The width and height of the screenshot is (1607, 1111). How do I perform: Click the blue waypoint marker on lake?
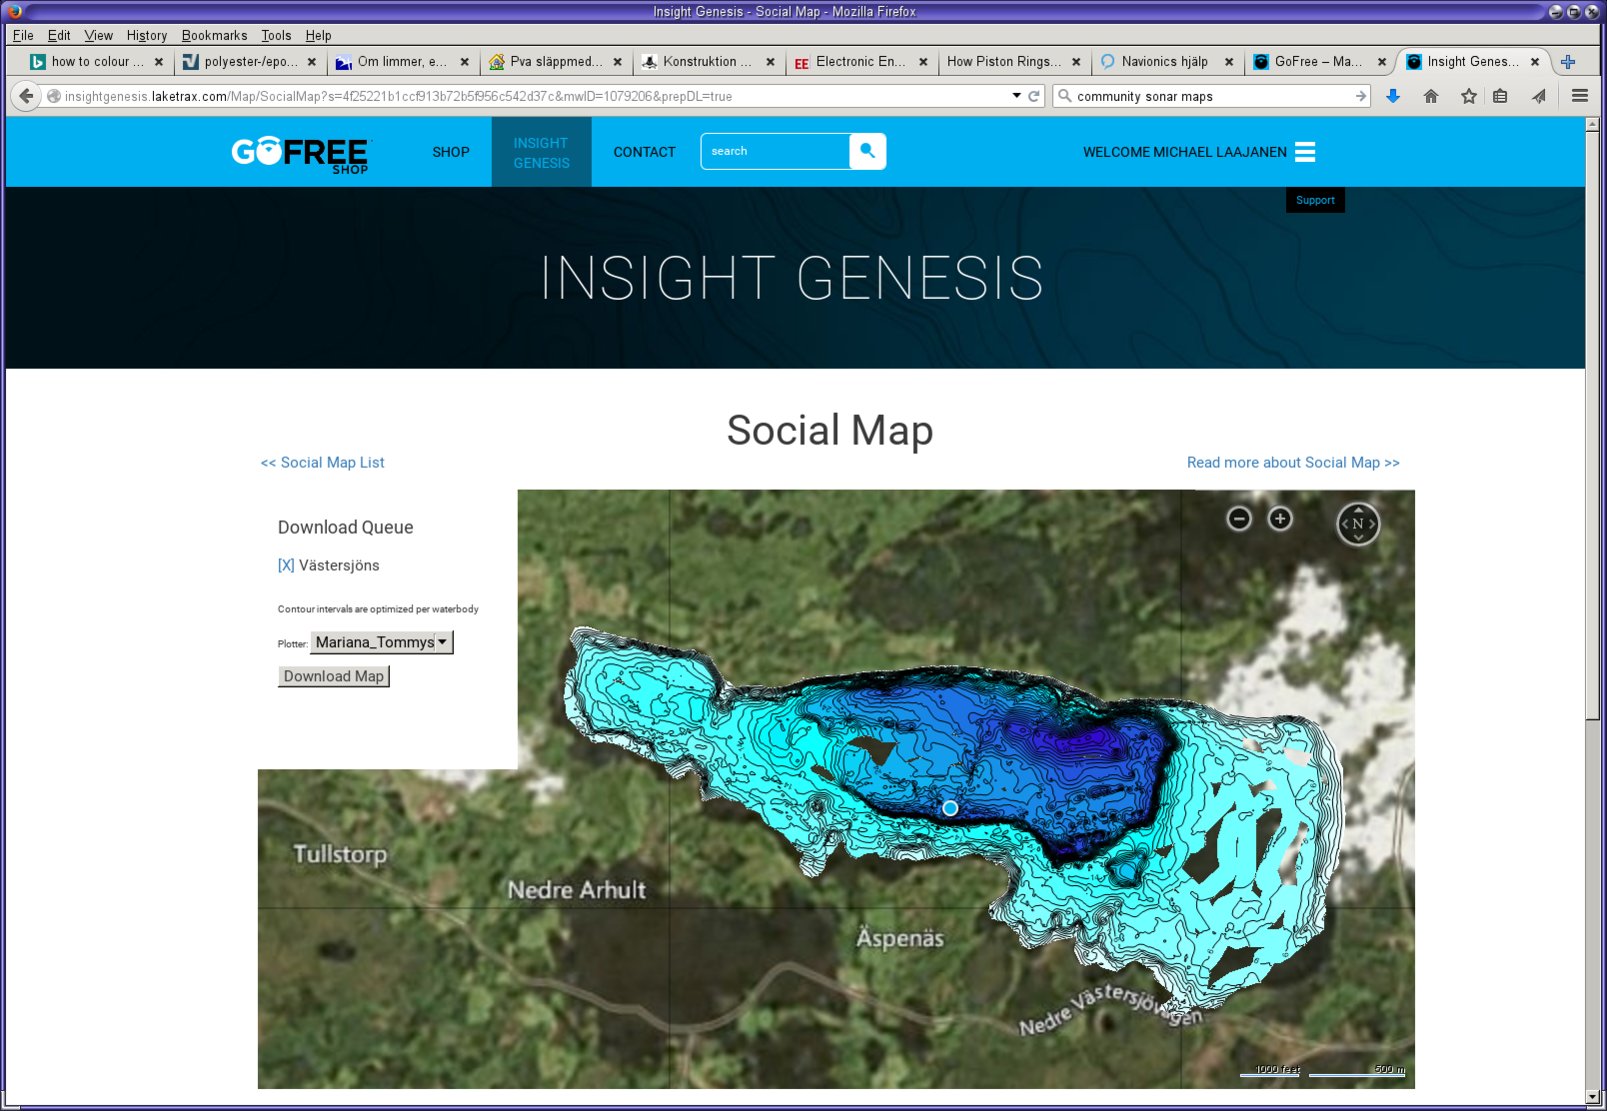[950, 808]
